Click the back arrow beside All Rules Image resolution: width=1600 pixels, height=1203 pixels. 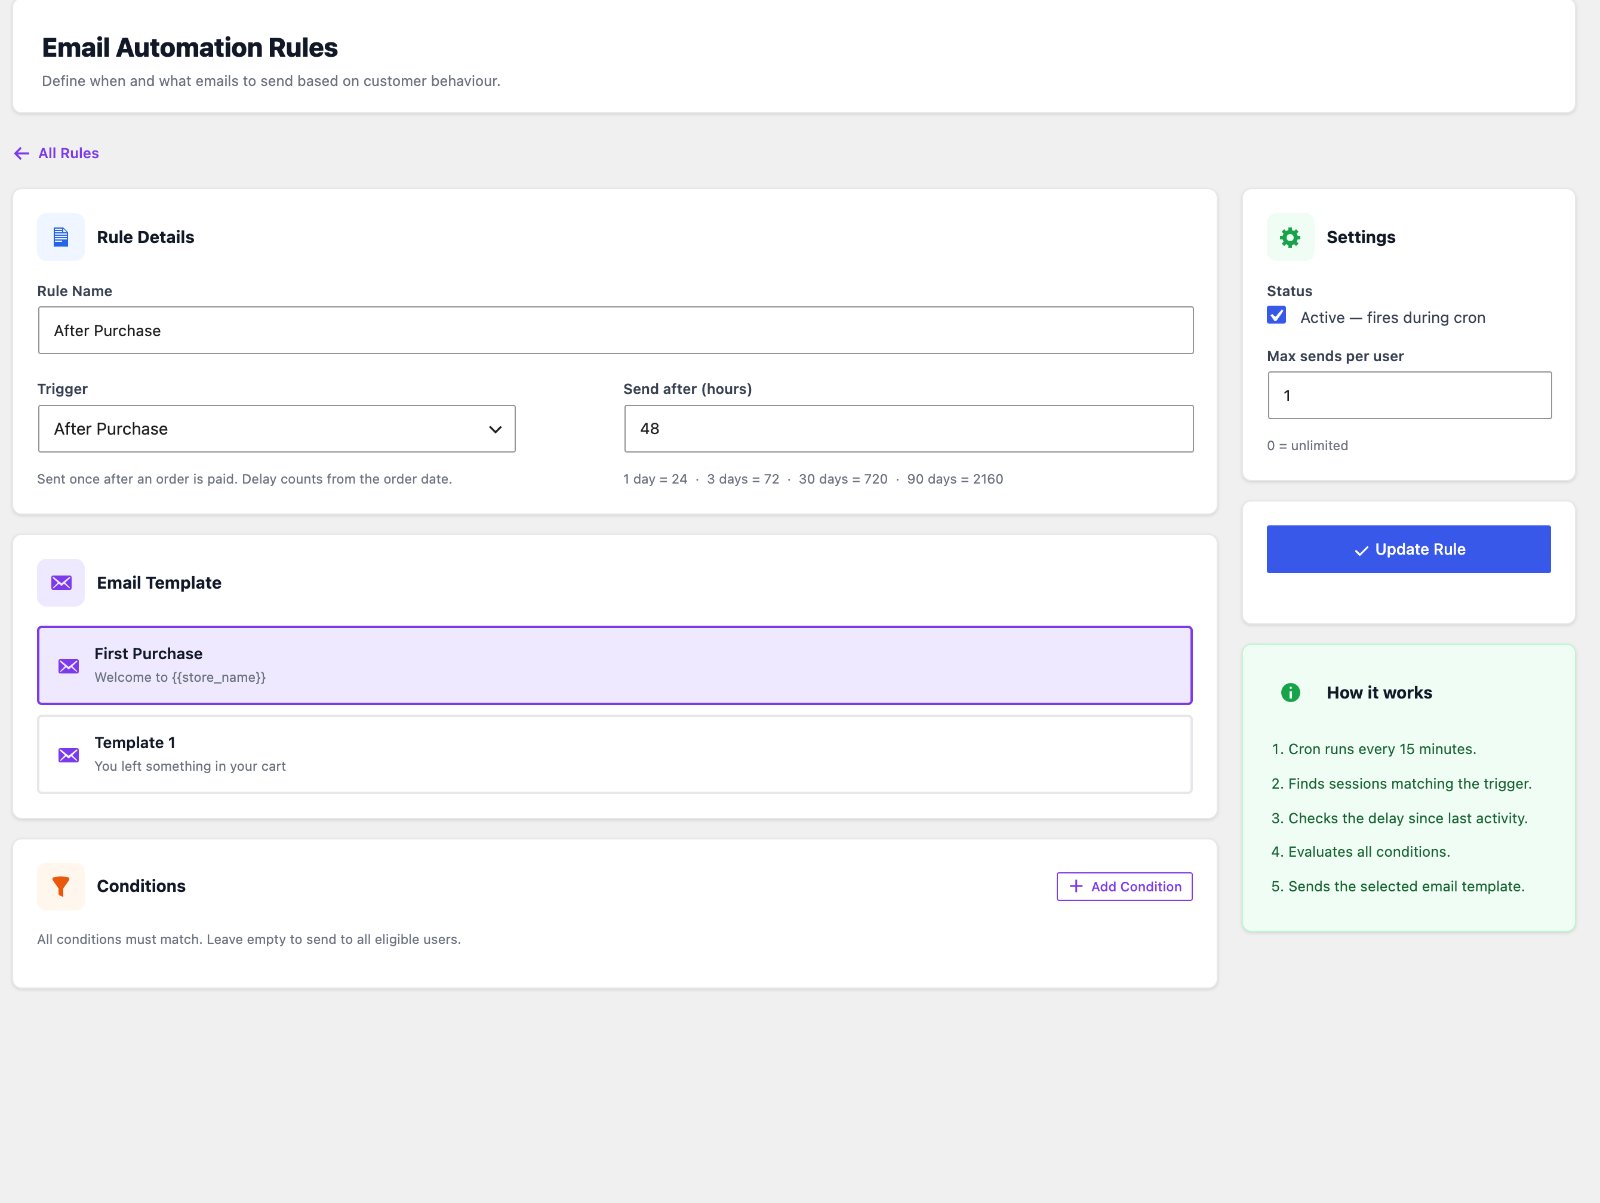point(21,153)
